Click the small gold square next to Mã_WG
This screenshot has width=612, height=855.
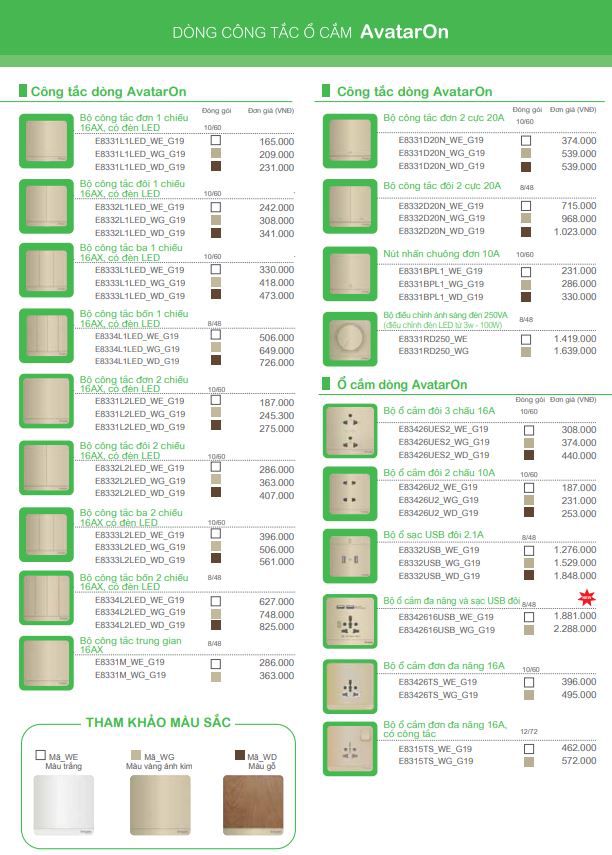(x=136, y=755)
